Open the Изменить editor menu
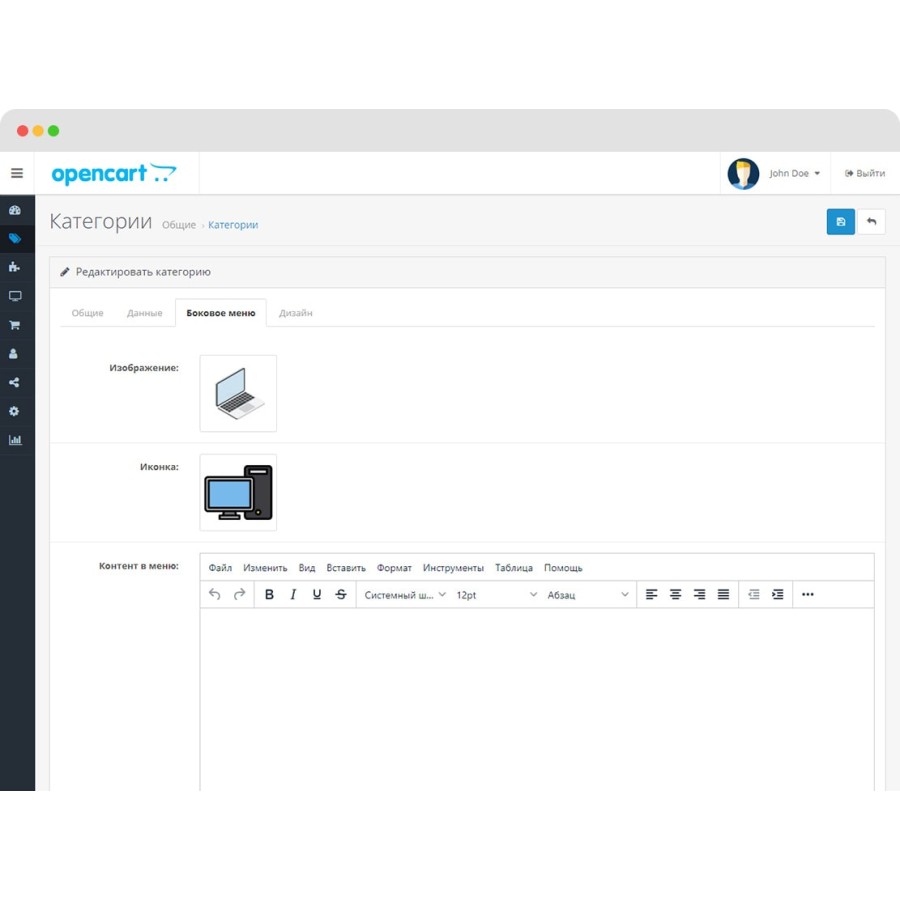The height and width of the screenshot is (900, 900). tap(265, 568)
